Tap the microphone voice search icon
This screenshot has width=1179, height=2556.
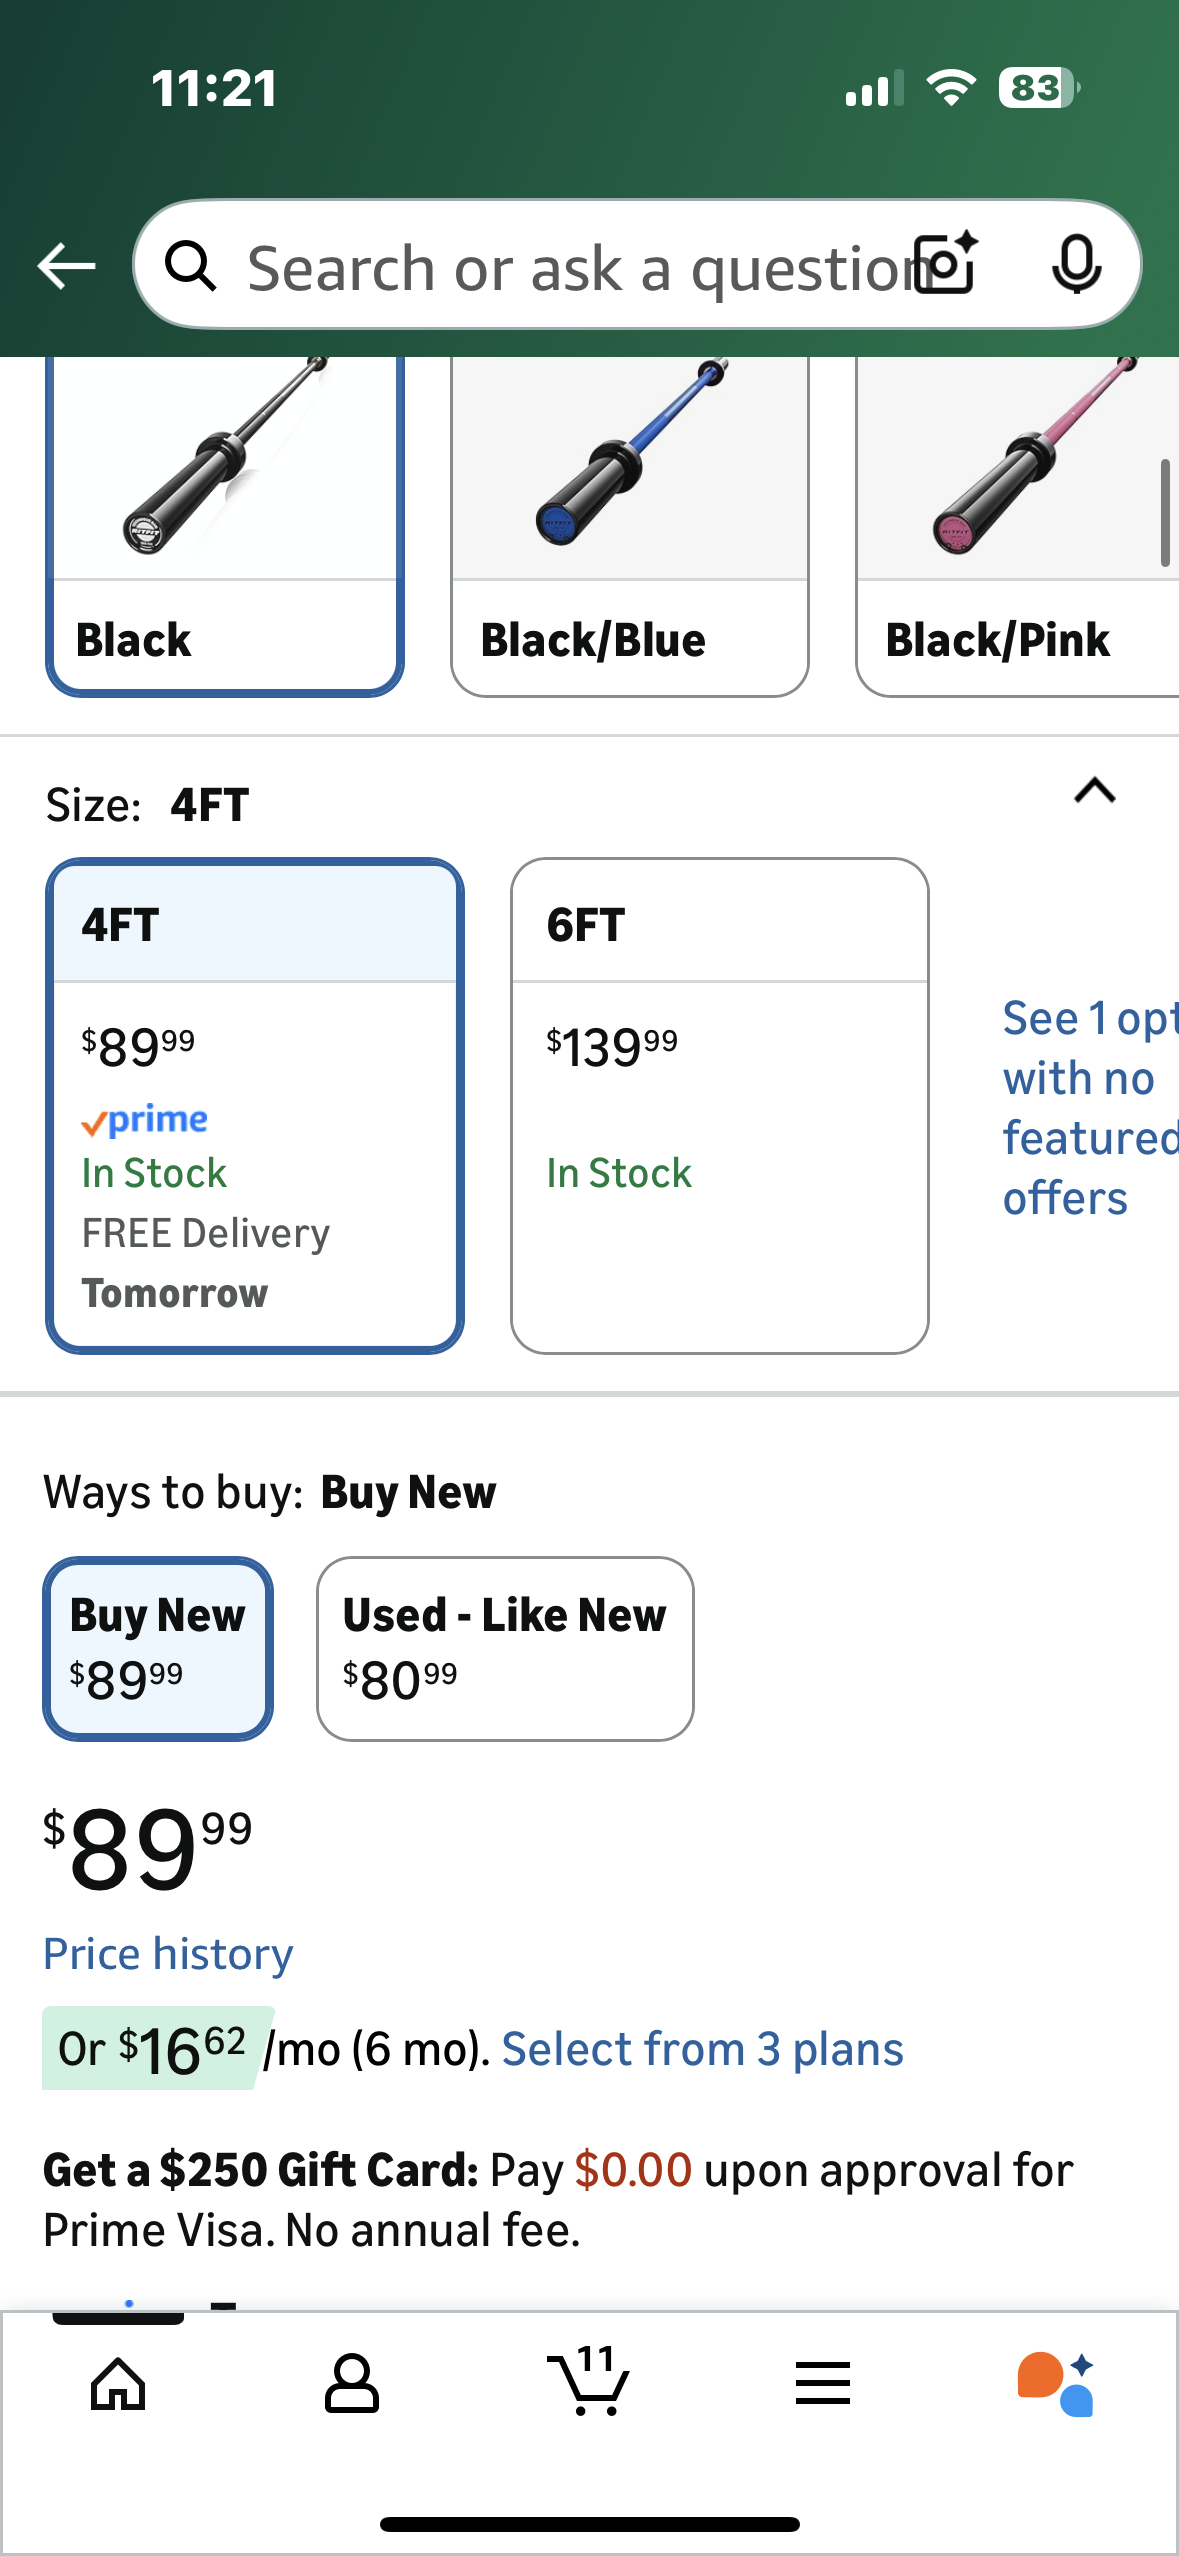coord(1076,265)
